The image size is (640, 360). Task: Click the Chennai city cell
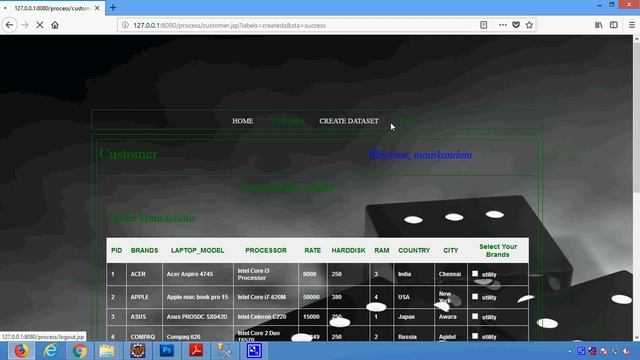450,274
